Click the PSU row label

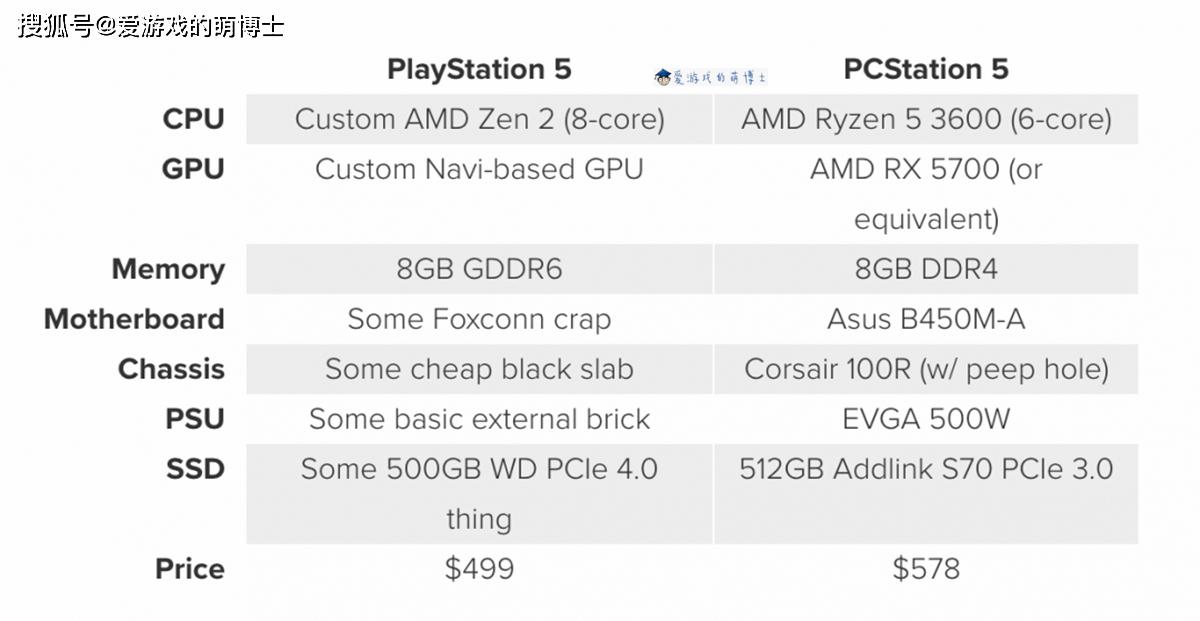click(x=195, y=419)
